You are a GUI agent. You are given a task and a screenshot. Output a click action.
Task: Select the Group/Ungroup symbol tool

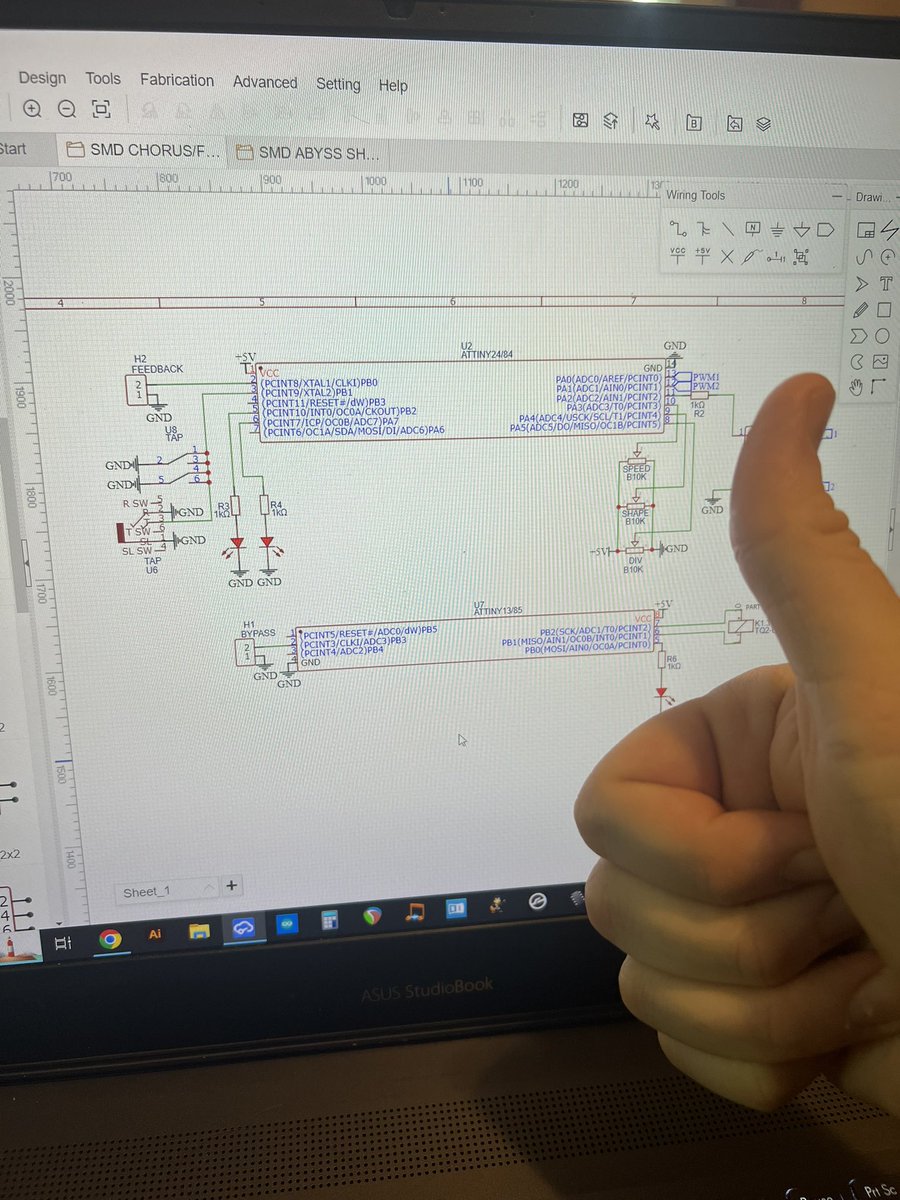[801, 257]
